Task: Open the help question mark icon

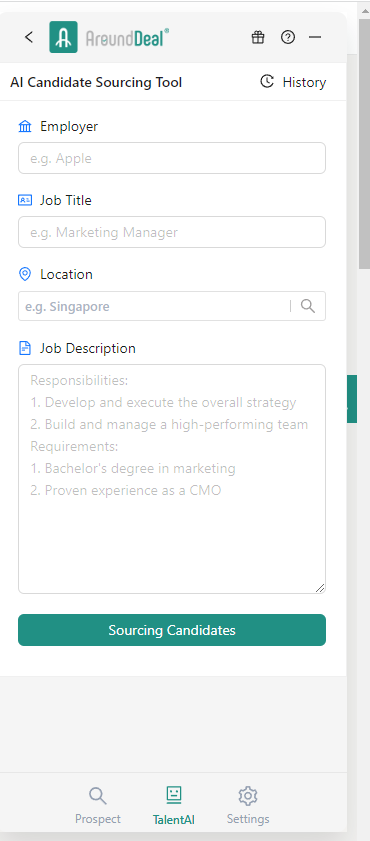Action: coord(288,37)
